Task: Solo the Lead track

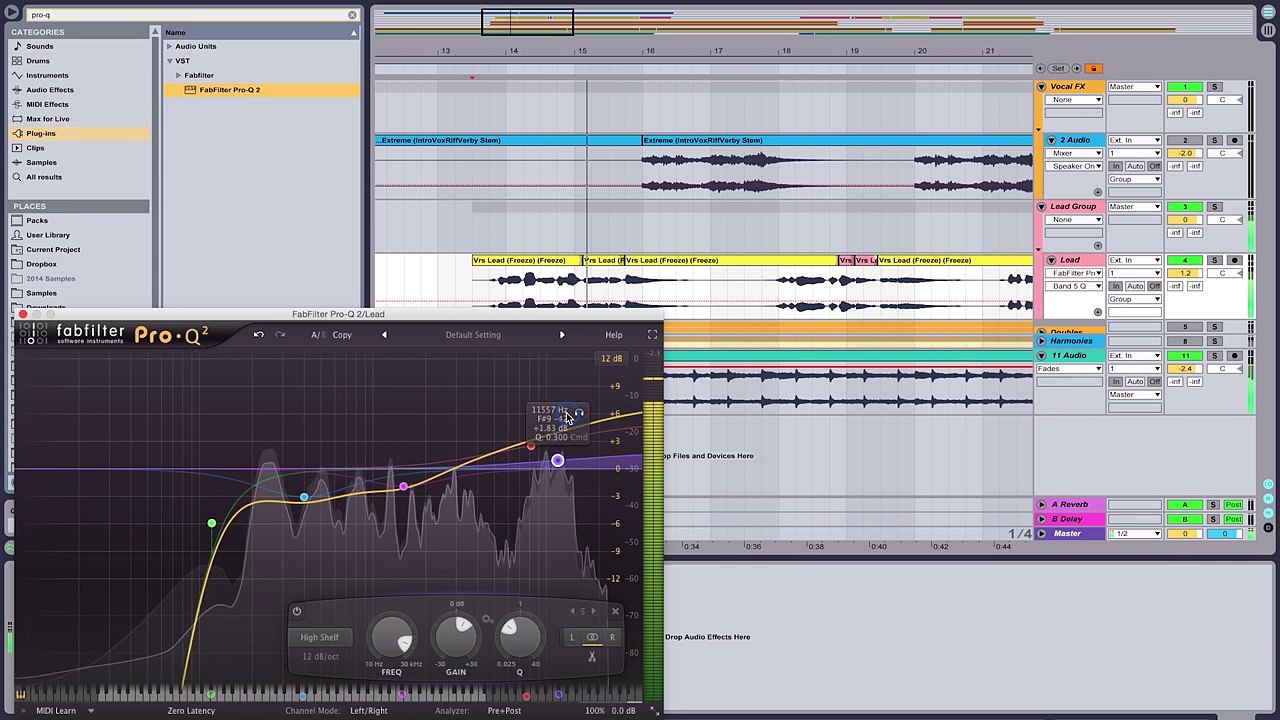Action: pyautogui.click(x=1214, y=260)
